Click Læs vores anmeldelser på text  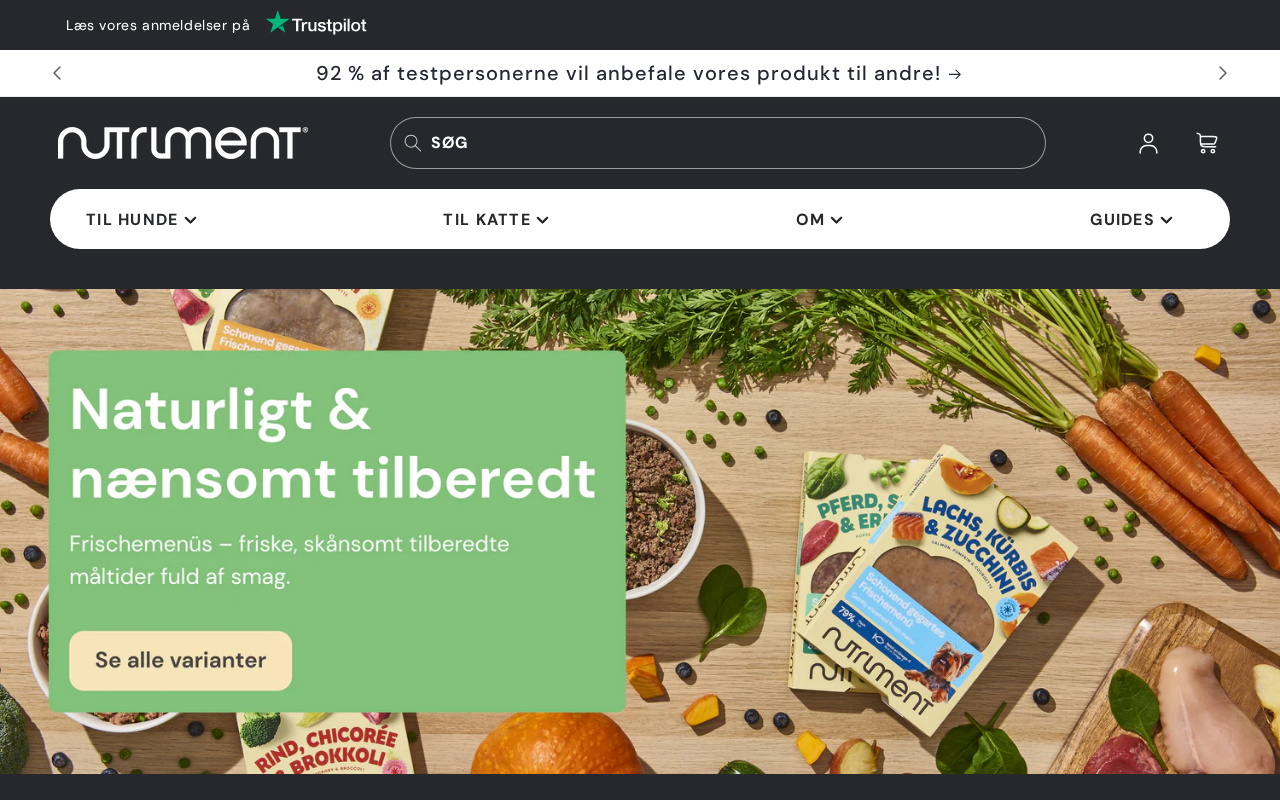158,25
